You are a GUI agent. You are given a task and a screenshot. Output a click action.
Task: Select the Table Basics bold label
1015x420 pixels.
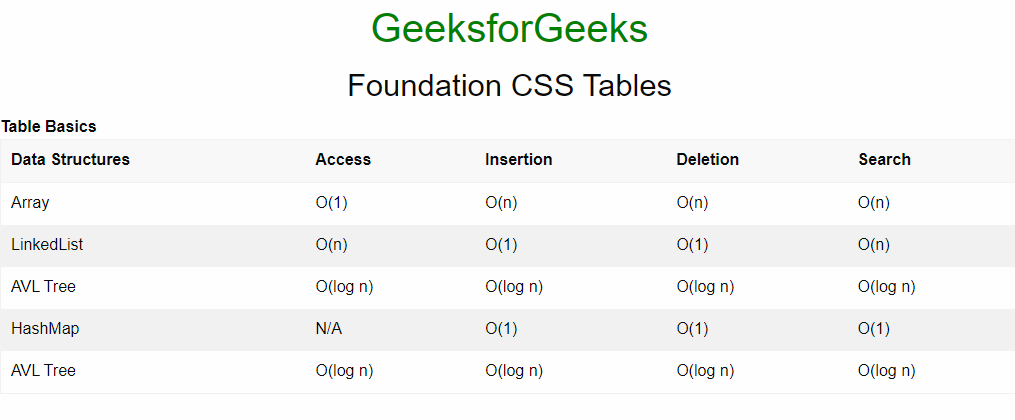pyautogui.click(x=49, y=127)
